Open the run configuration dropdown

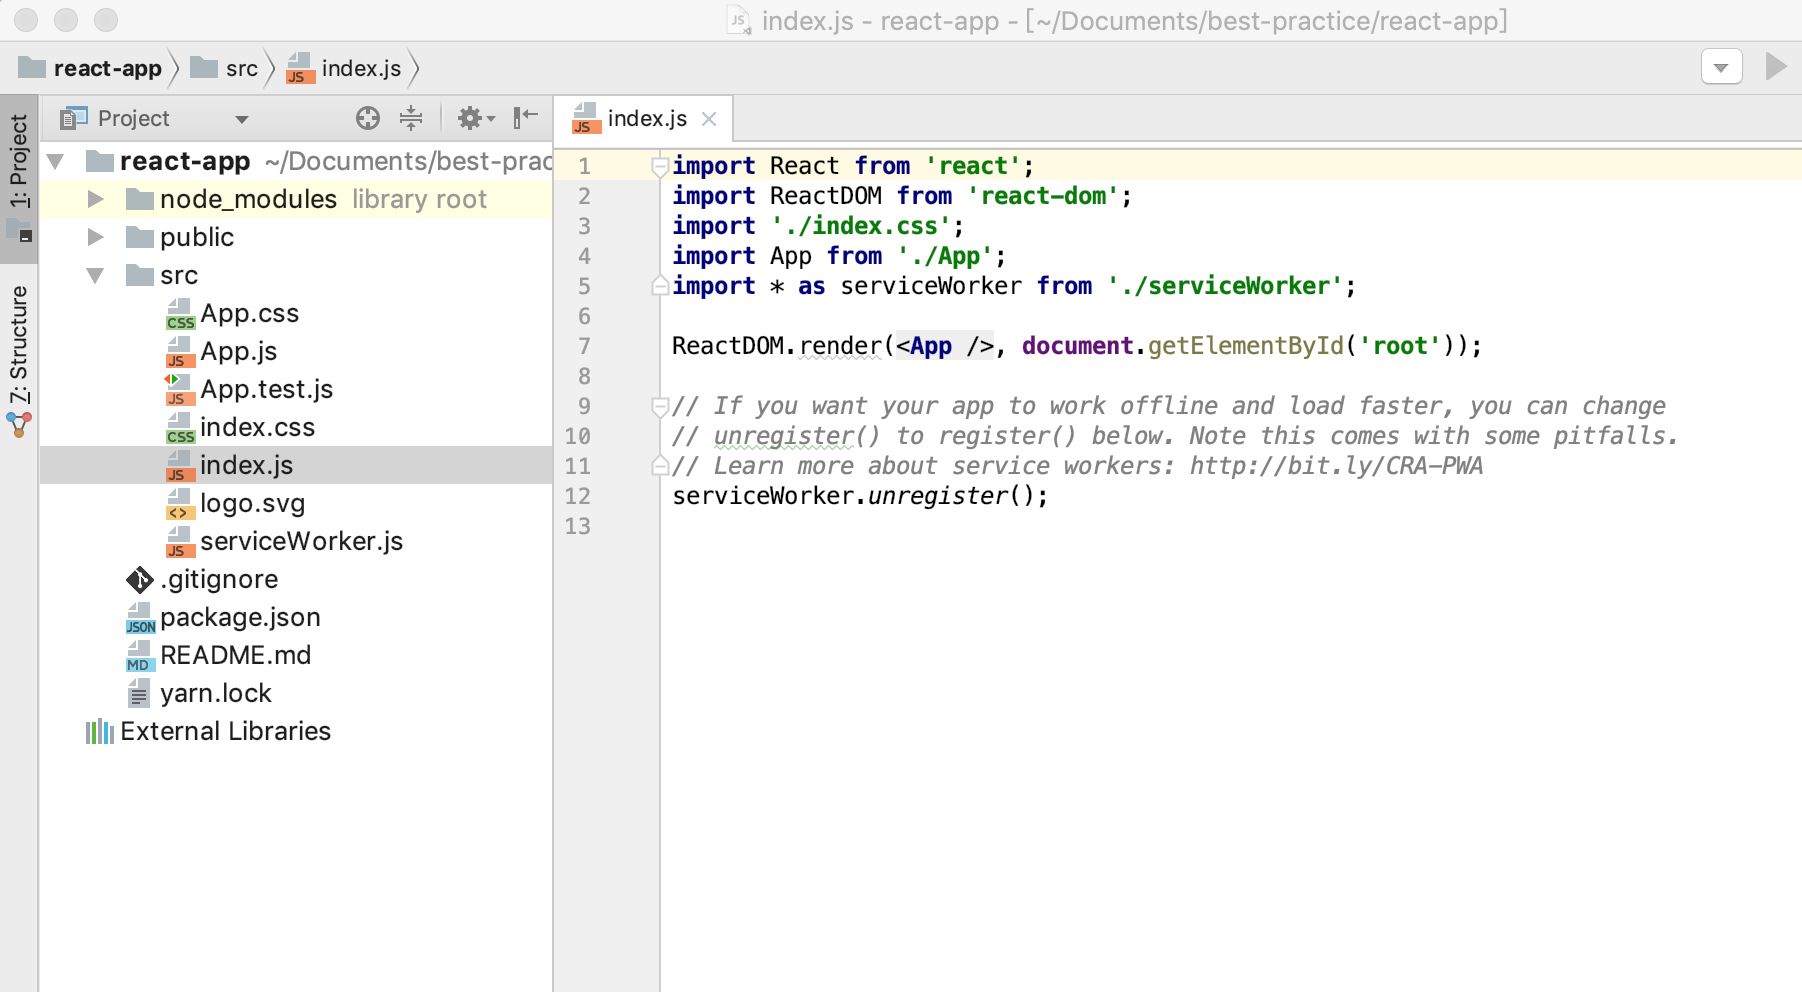tap(1721, 67)
